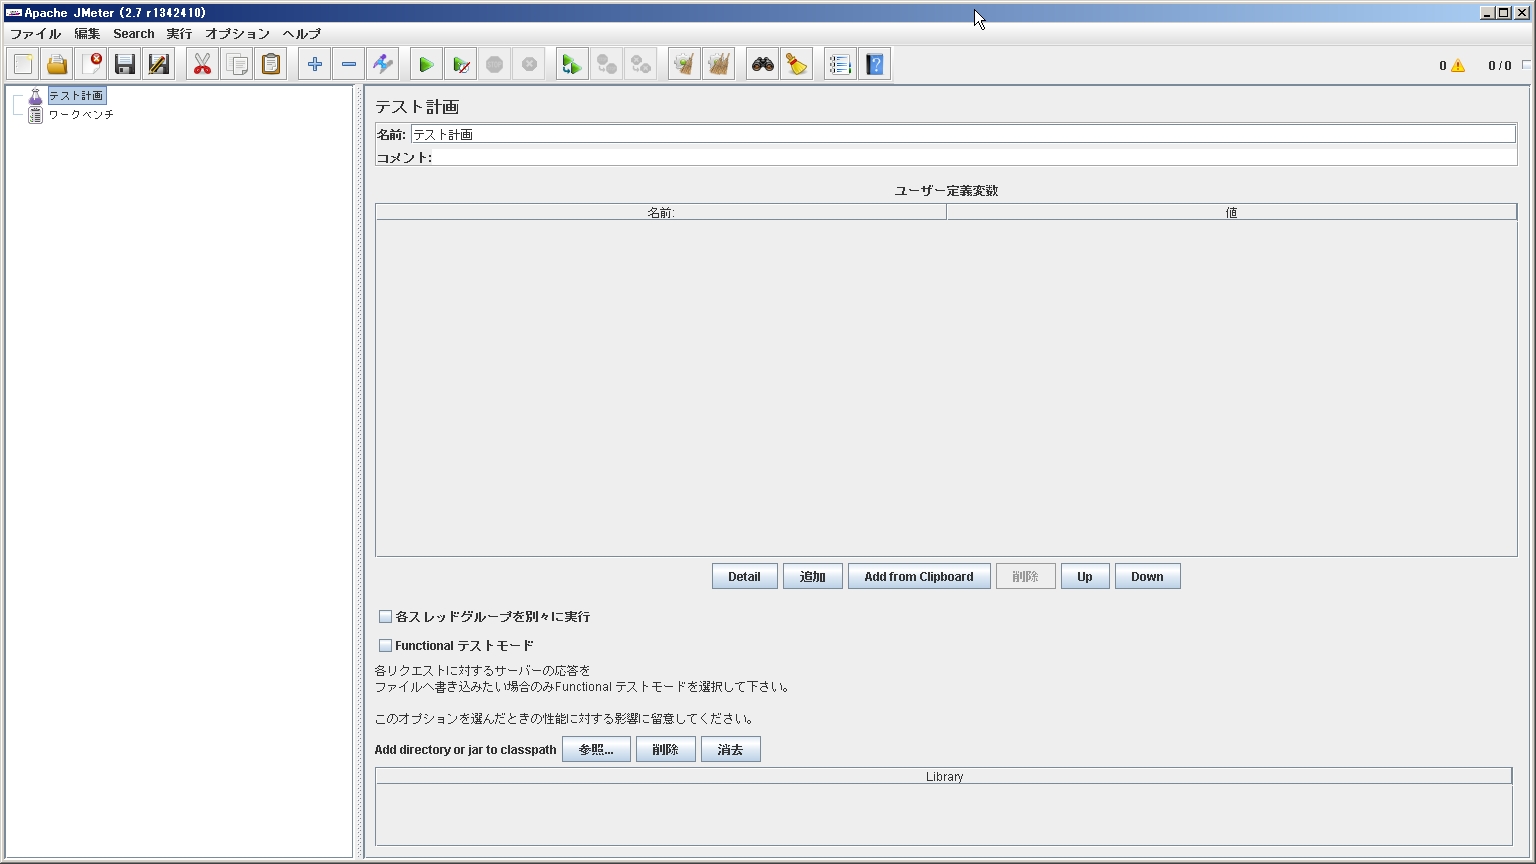
Task: Click the Paste clipboard icon
Action: click(x=271, y=64)
